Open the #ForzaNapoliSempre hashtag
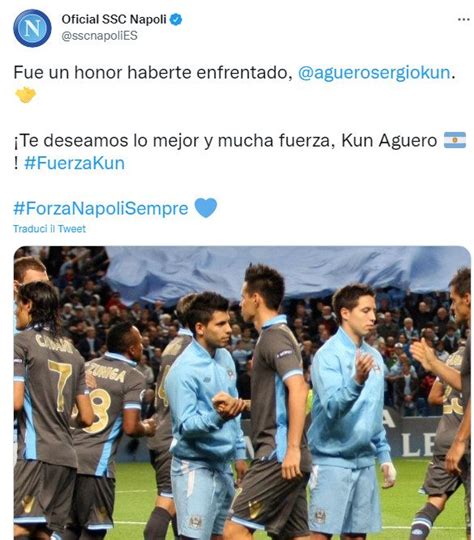The height and width of the screenshot is (540, 474). (x=101, y=208)
